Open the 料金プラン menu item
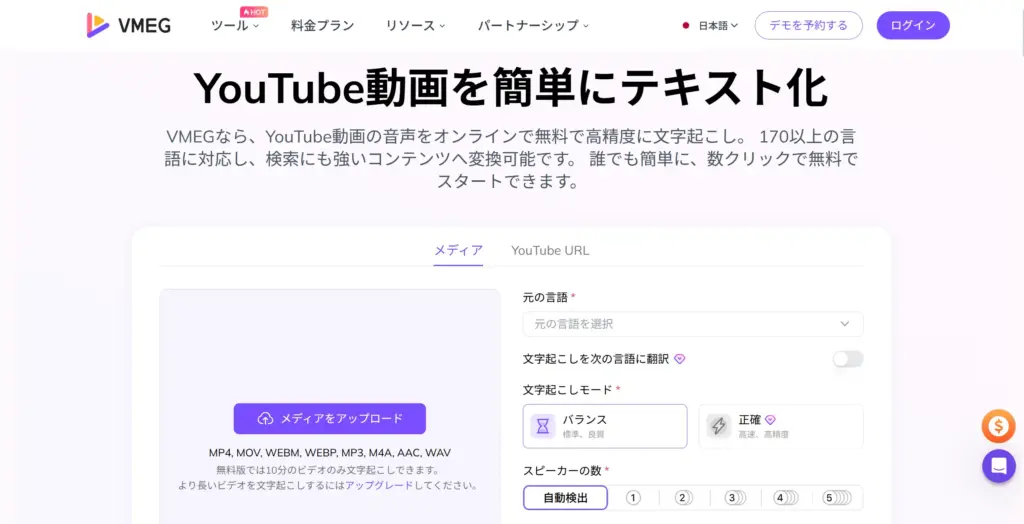 pos(322,26)
